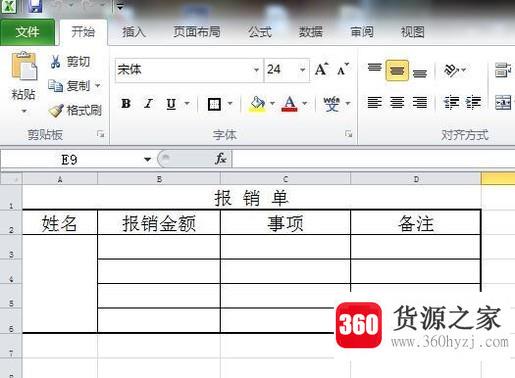Click the Select All corner button
The height and width of the screenshot is (378, 515).
11,179
